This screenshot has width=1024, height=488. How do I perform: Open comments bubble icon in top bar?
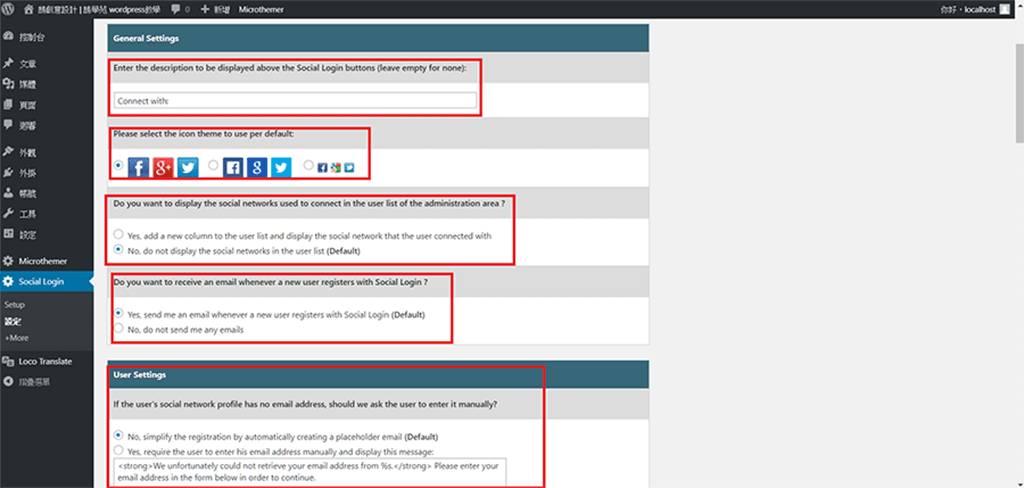[x=176, y=9]
